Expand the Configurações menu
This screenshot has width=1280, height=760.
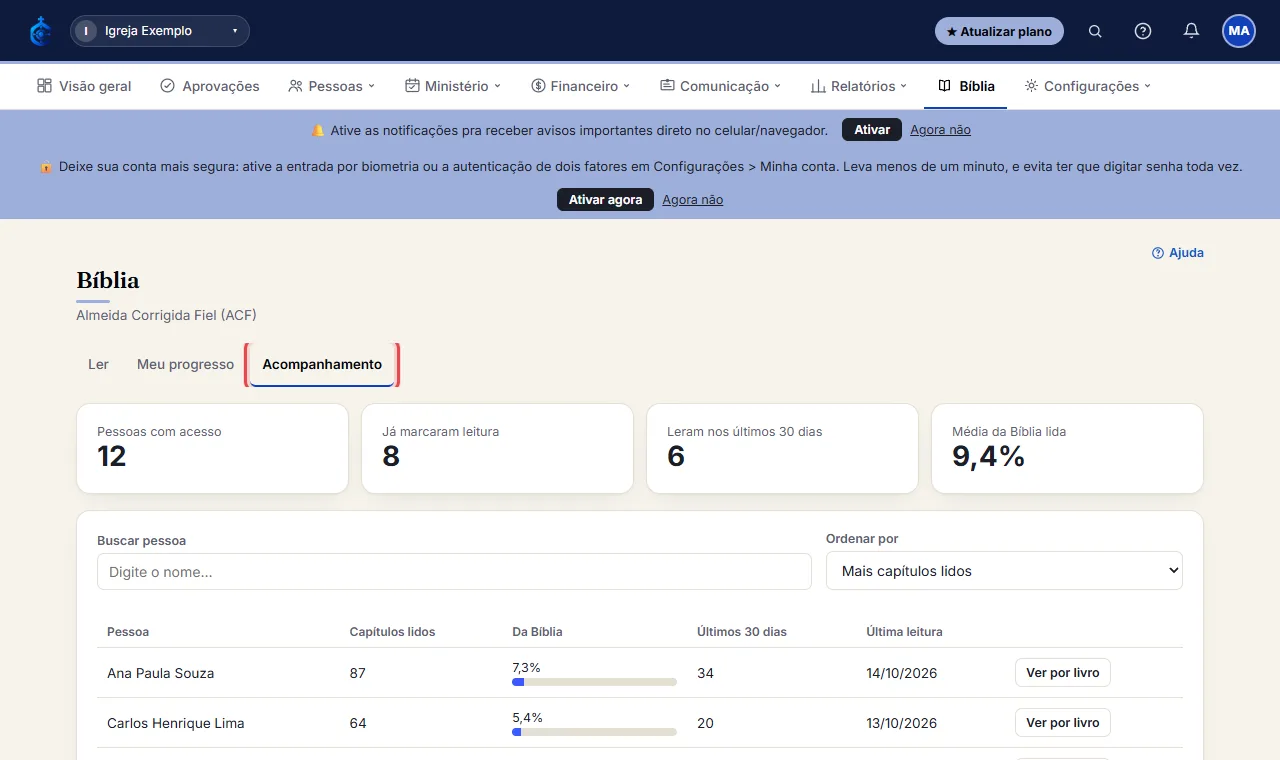point(1088,86)
